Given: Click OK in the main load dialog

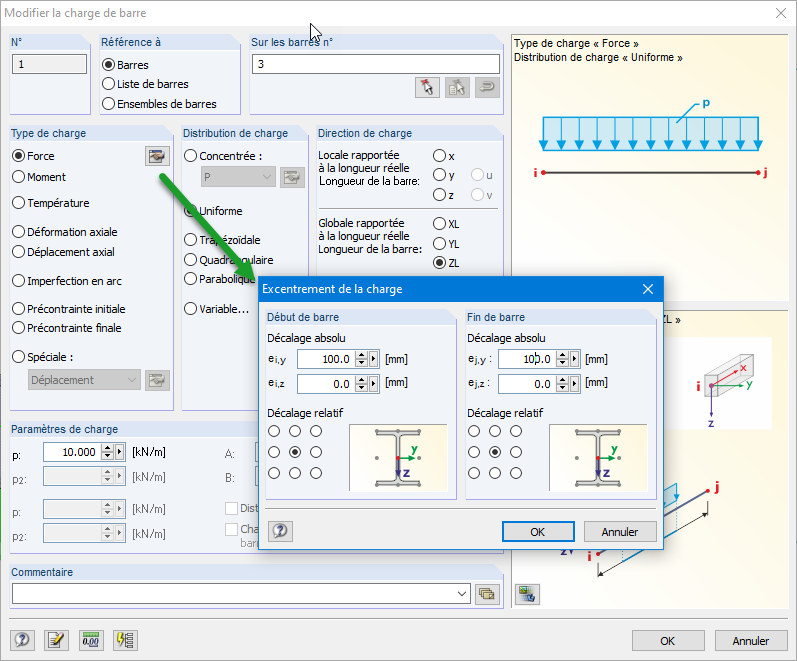Looking at the screenshot, I should point(668,641).
